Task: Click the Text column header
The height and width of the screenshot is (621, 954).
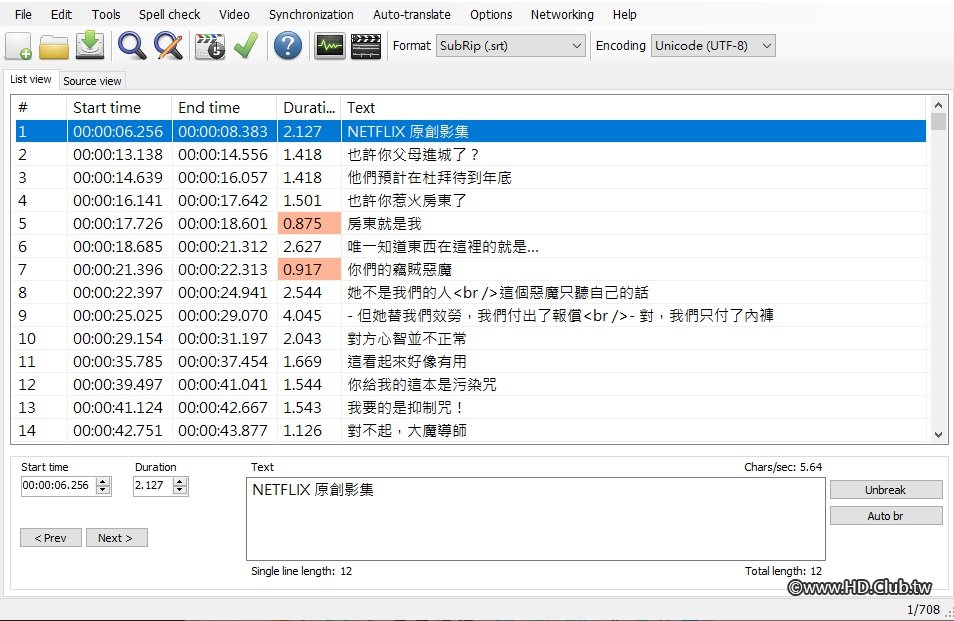Action: coord(633,108)
